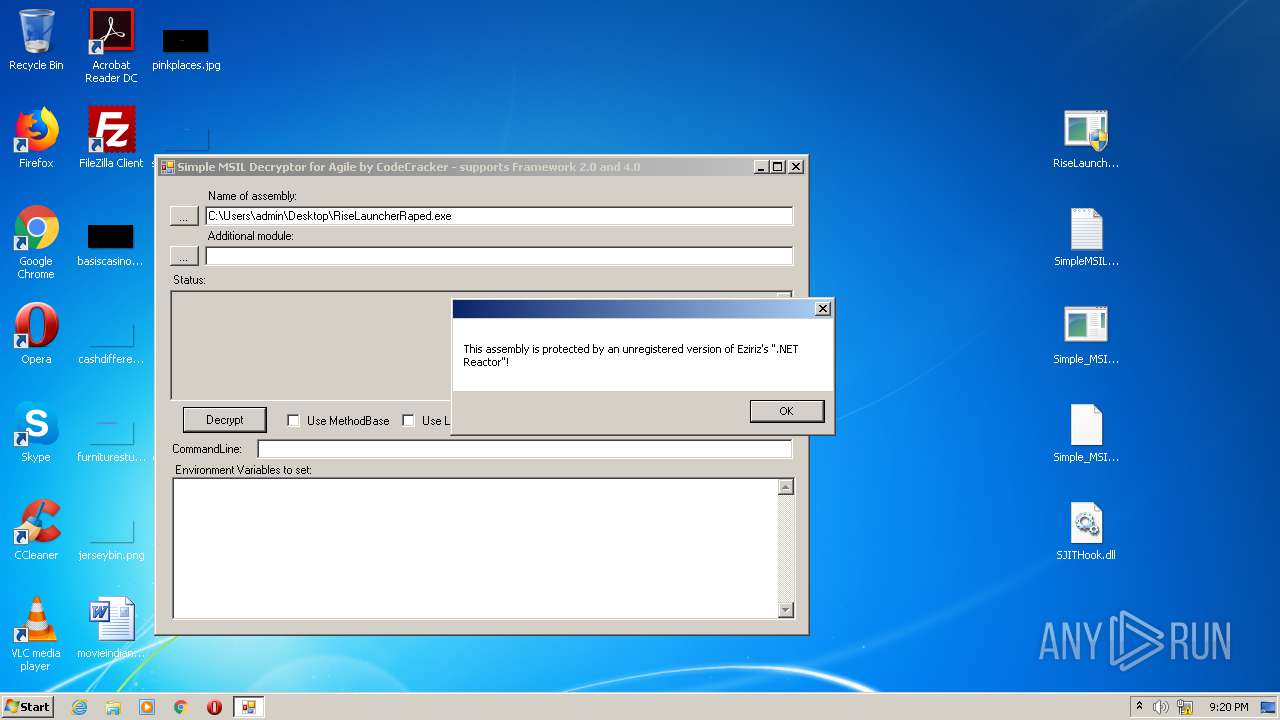The image size is (1280, 720).
Task: Open the media player taskbar icon
Action: (147, 707)
